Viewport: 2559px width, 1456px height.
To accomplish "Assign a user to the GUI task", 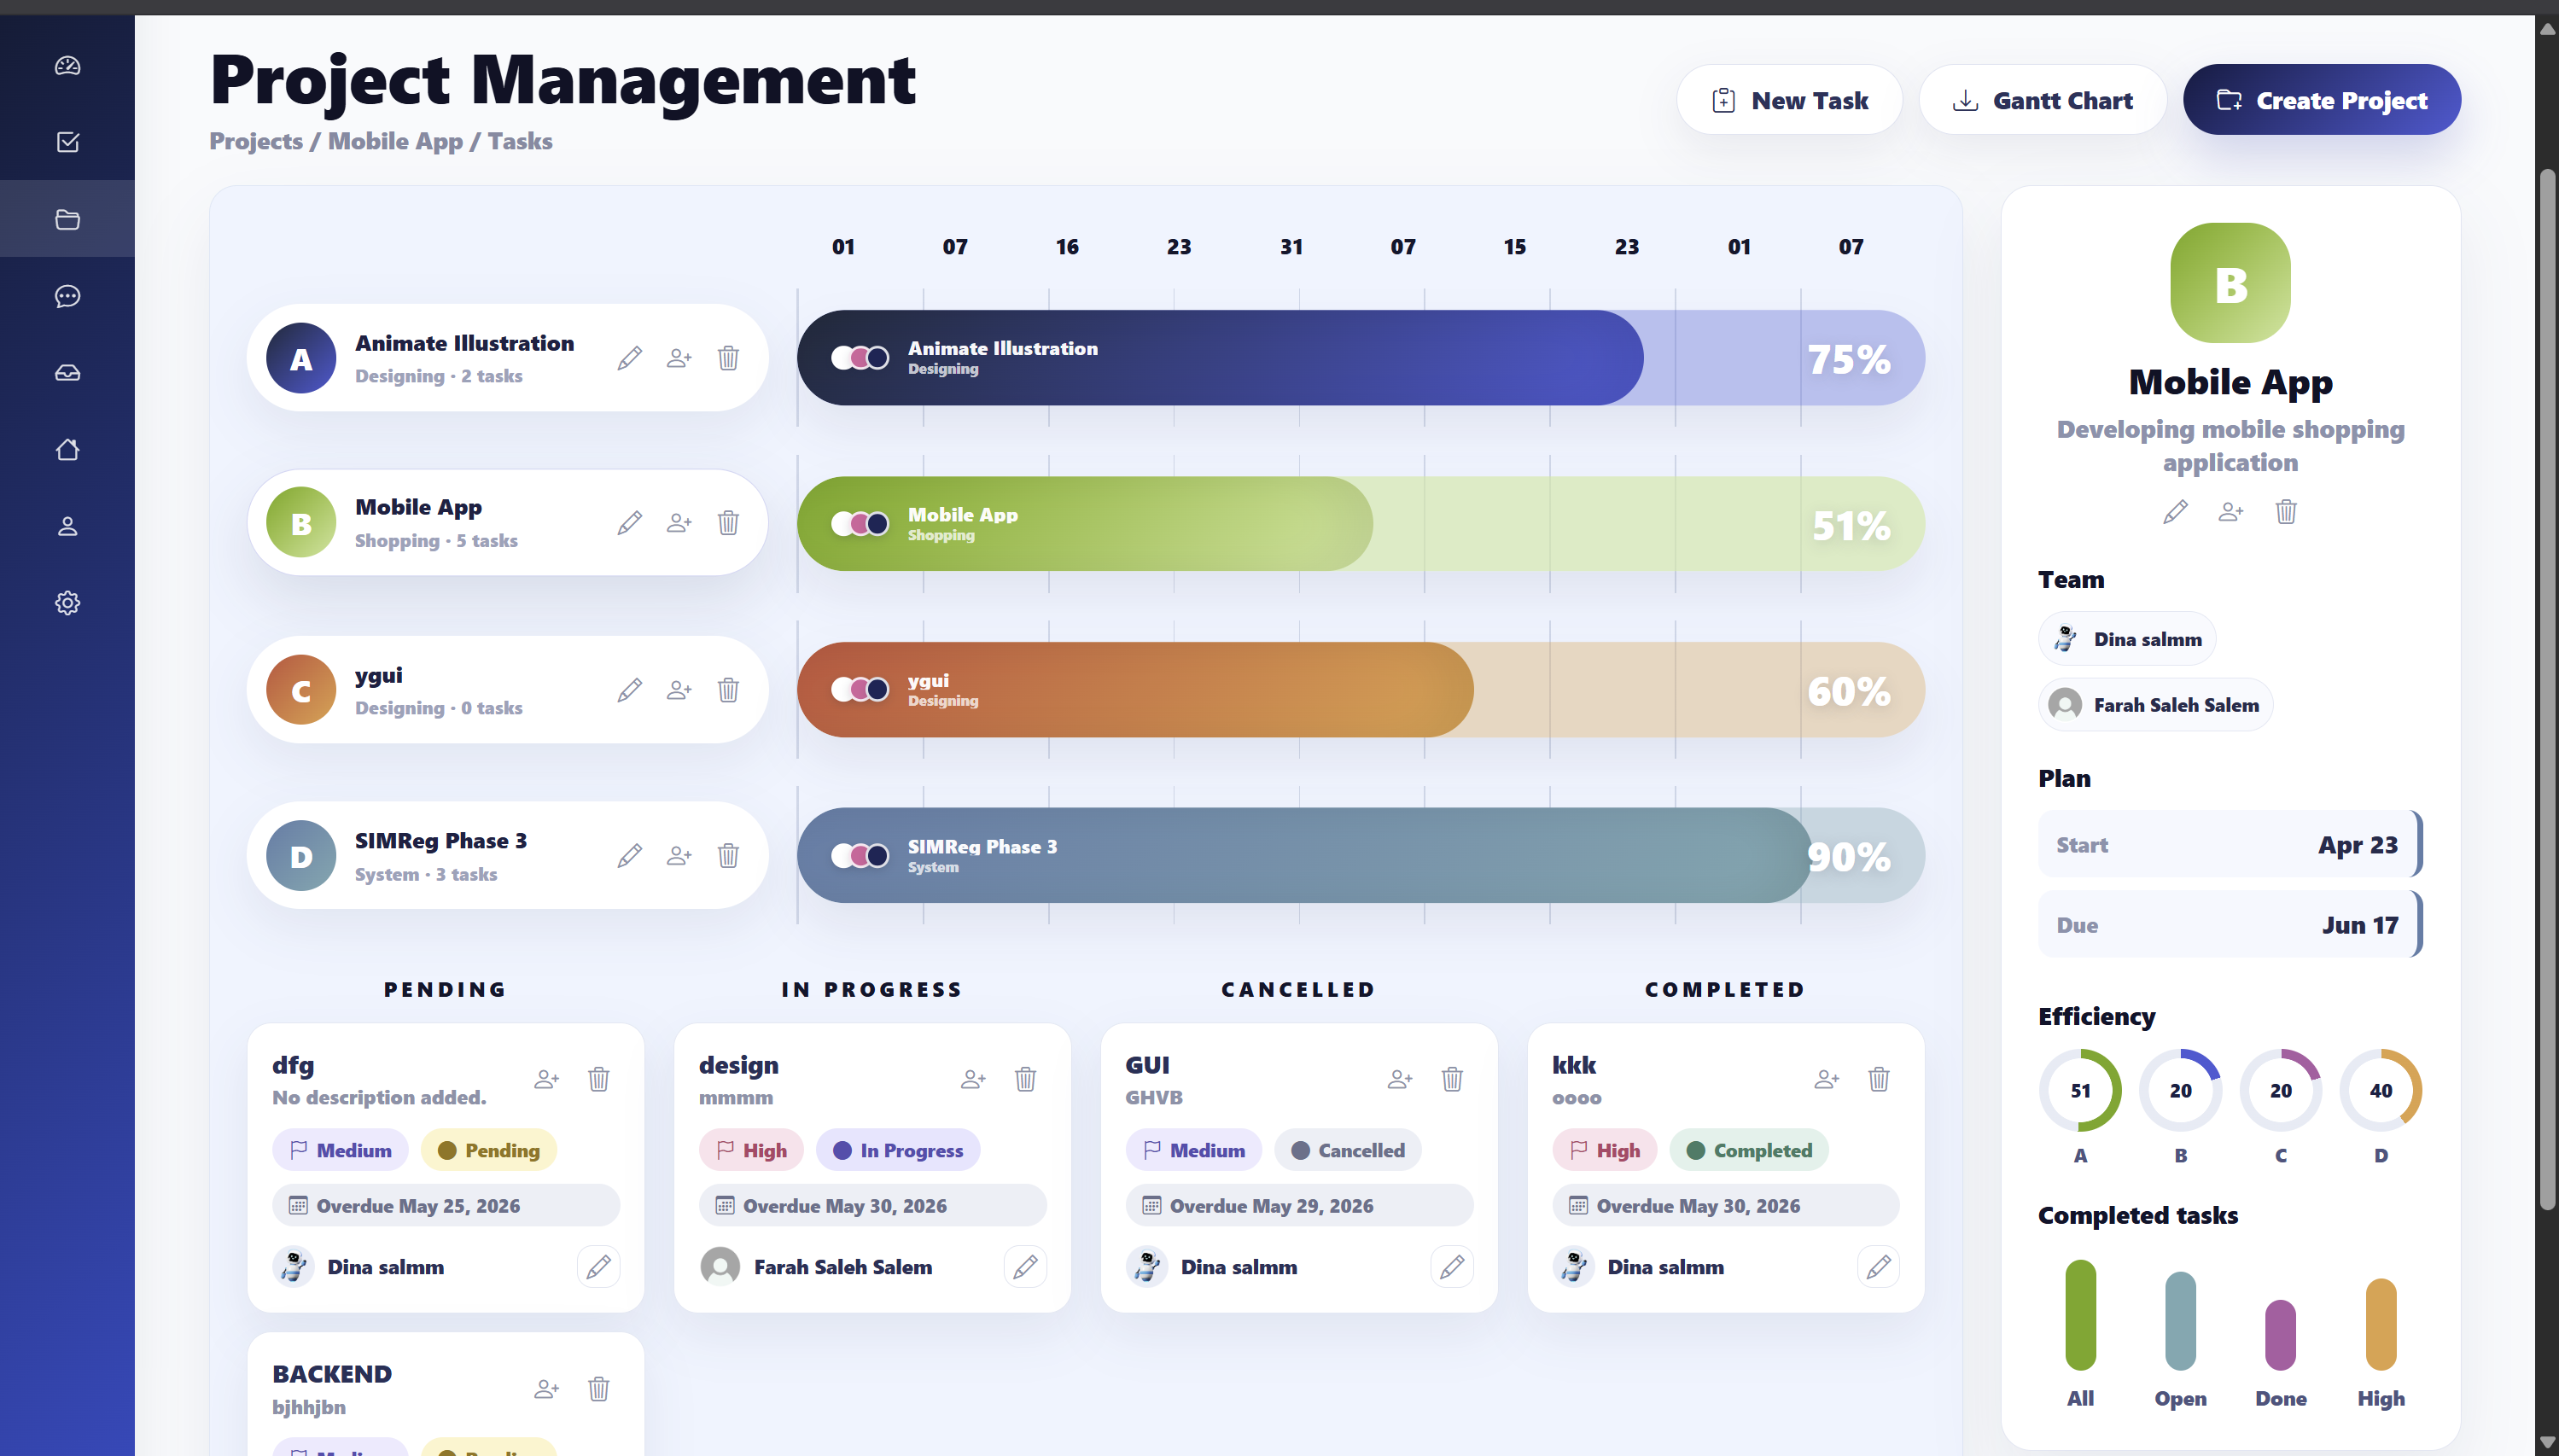I will pos(1400,1079).
